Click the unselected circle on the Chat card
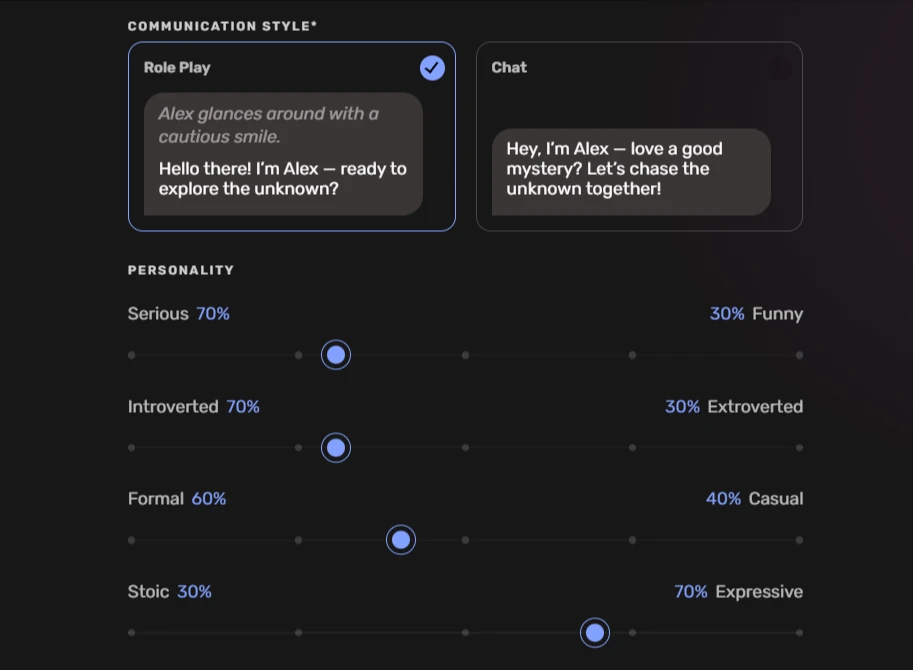913x670 pixels. coord(779,68)
